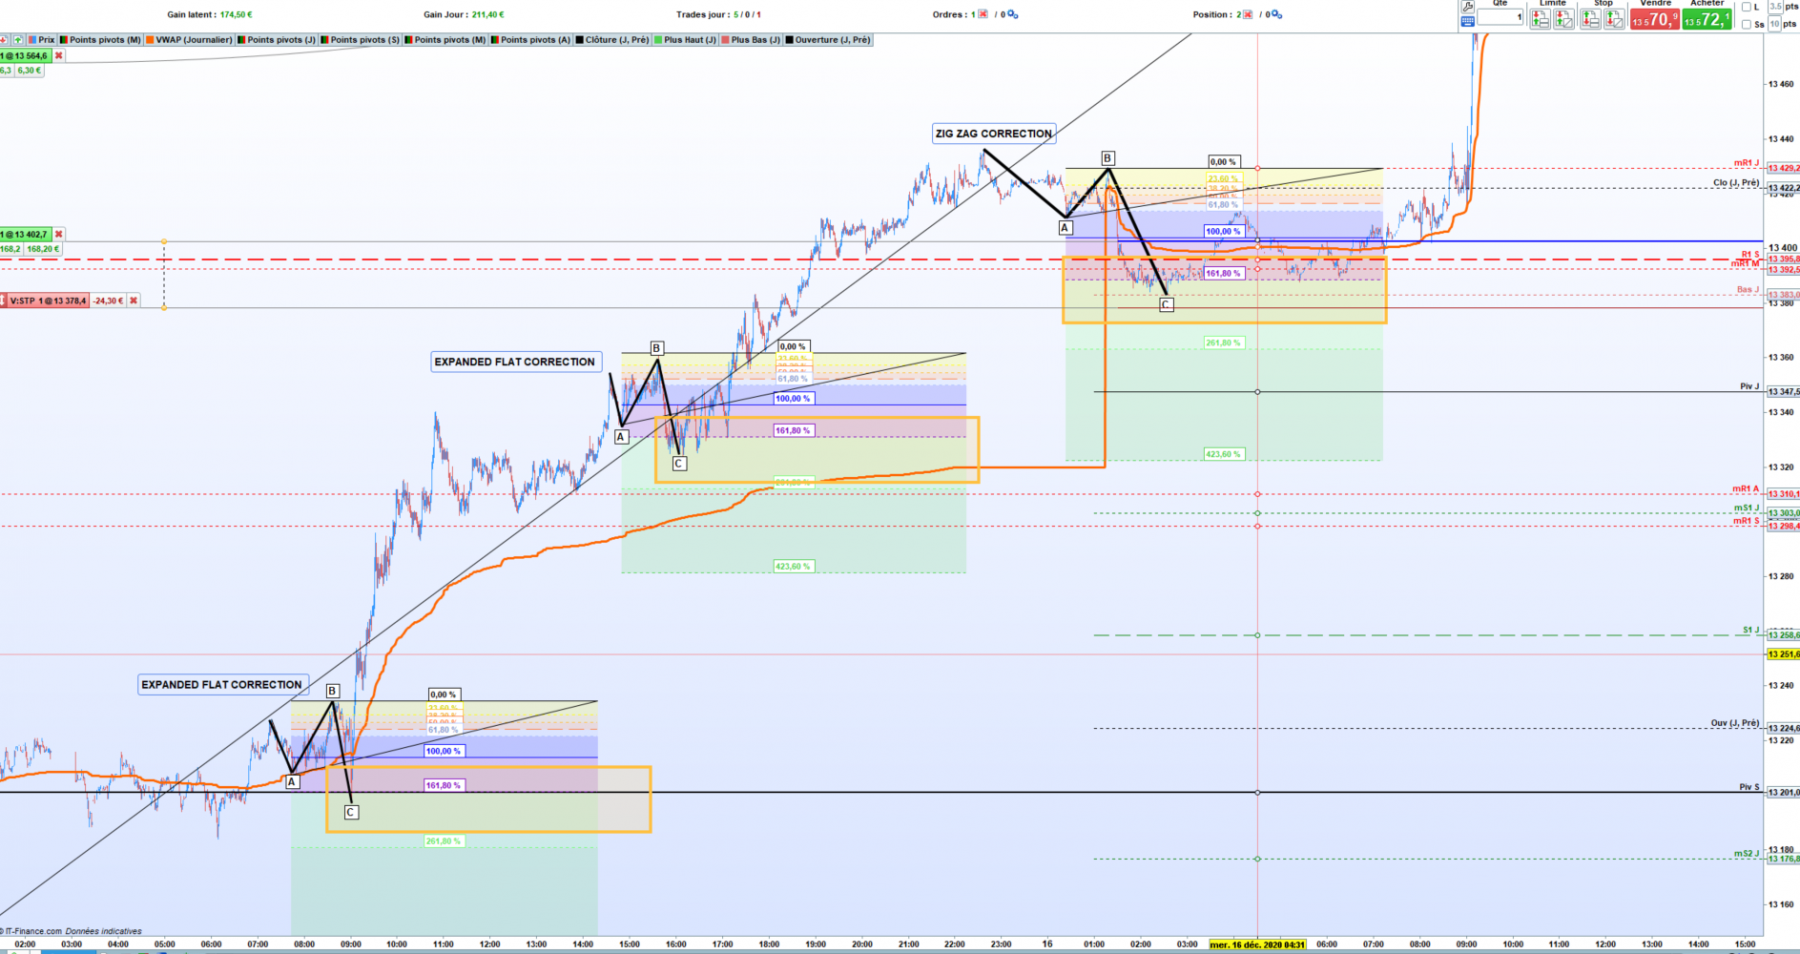Select Plus Haut (J) legend item
Viewport: 1800px width, 954px height.
click(x=685, y=40)
